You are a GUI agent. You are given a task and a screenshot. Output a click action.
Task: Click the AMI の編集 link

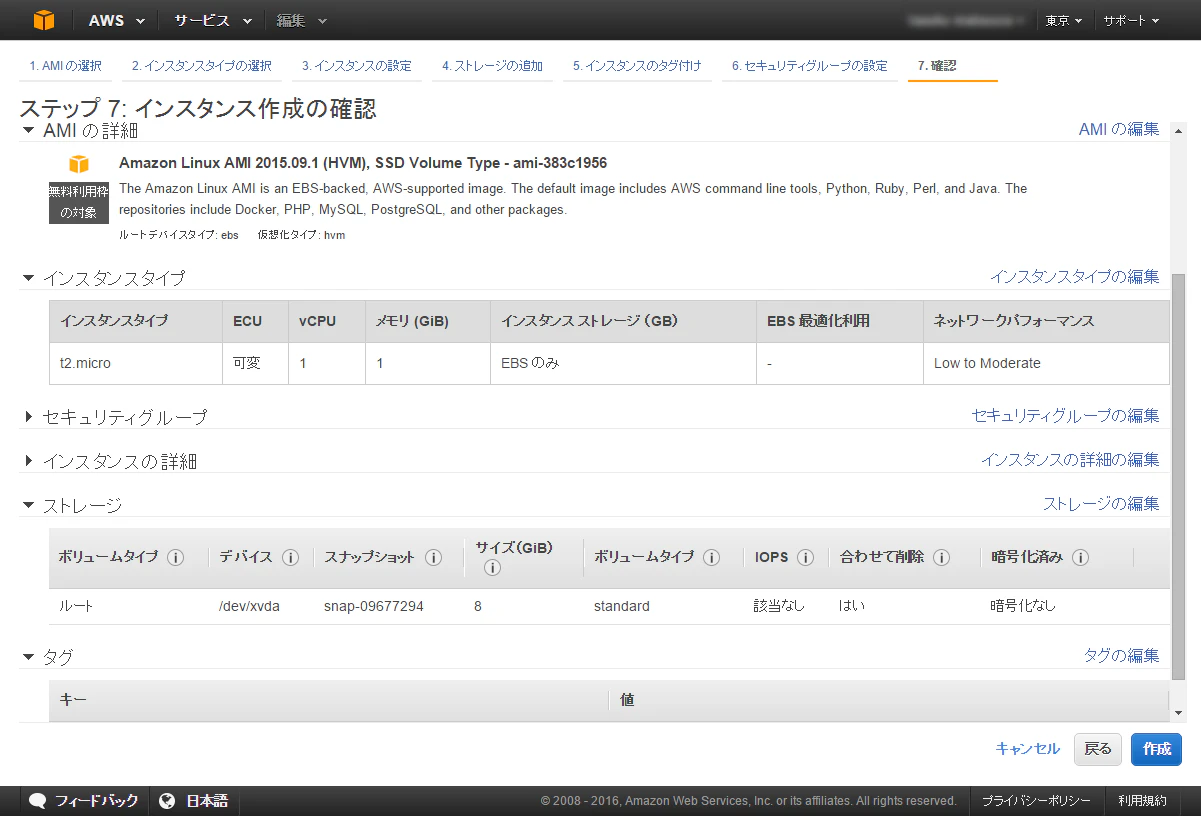1118,129
